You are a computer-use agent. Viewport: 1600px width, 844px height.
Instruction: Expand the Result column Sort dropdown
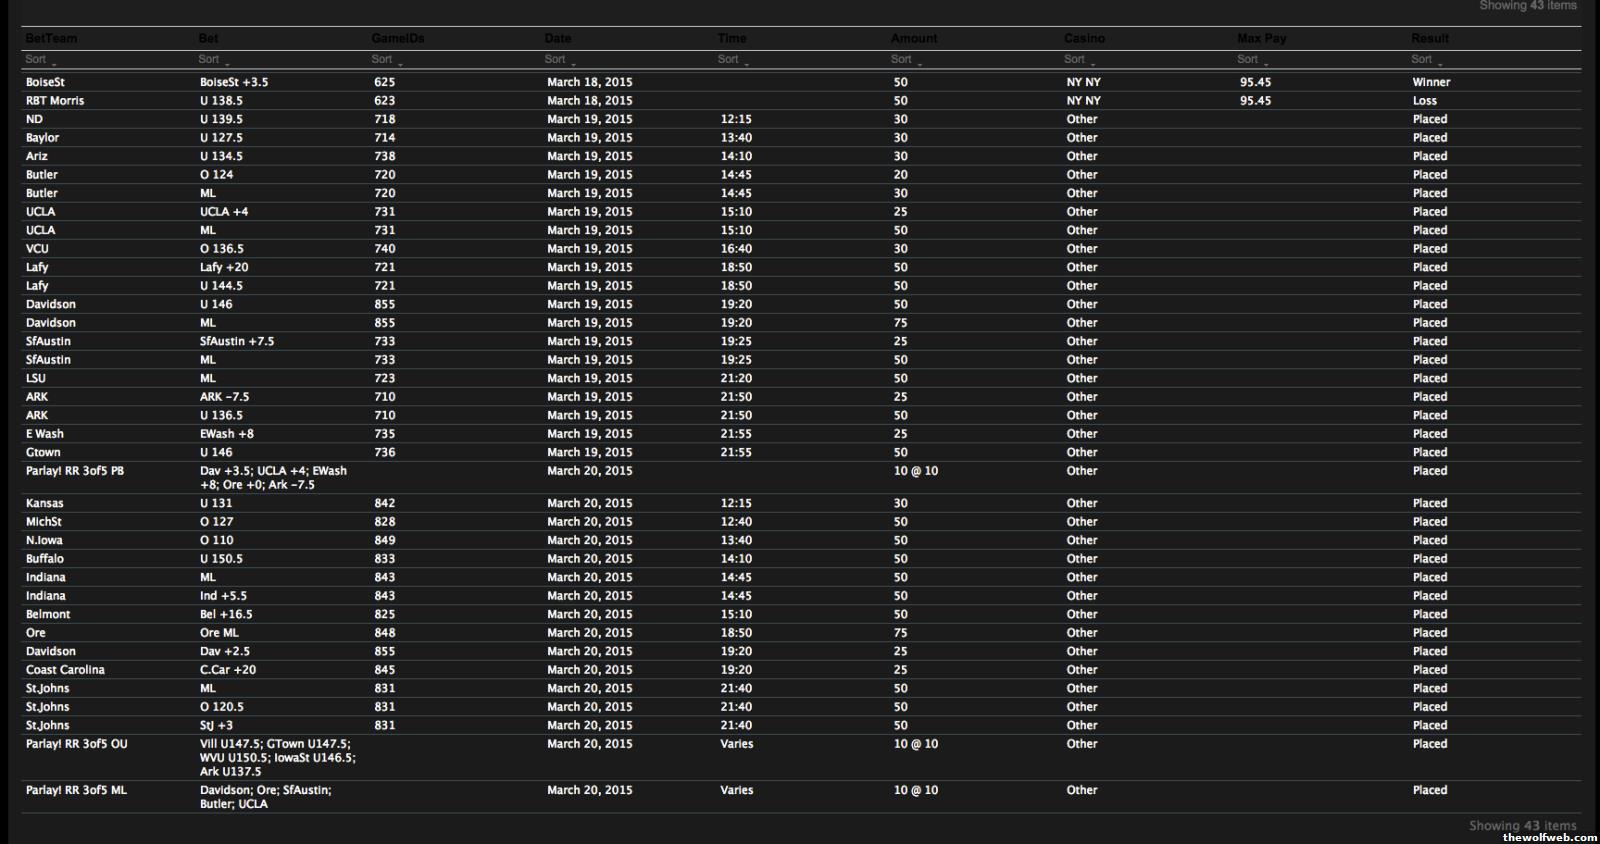pyautogui.click(x=1425, y=60)
